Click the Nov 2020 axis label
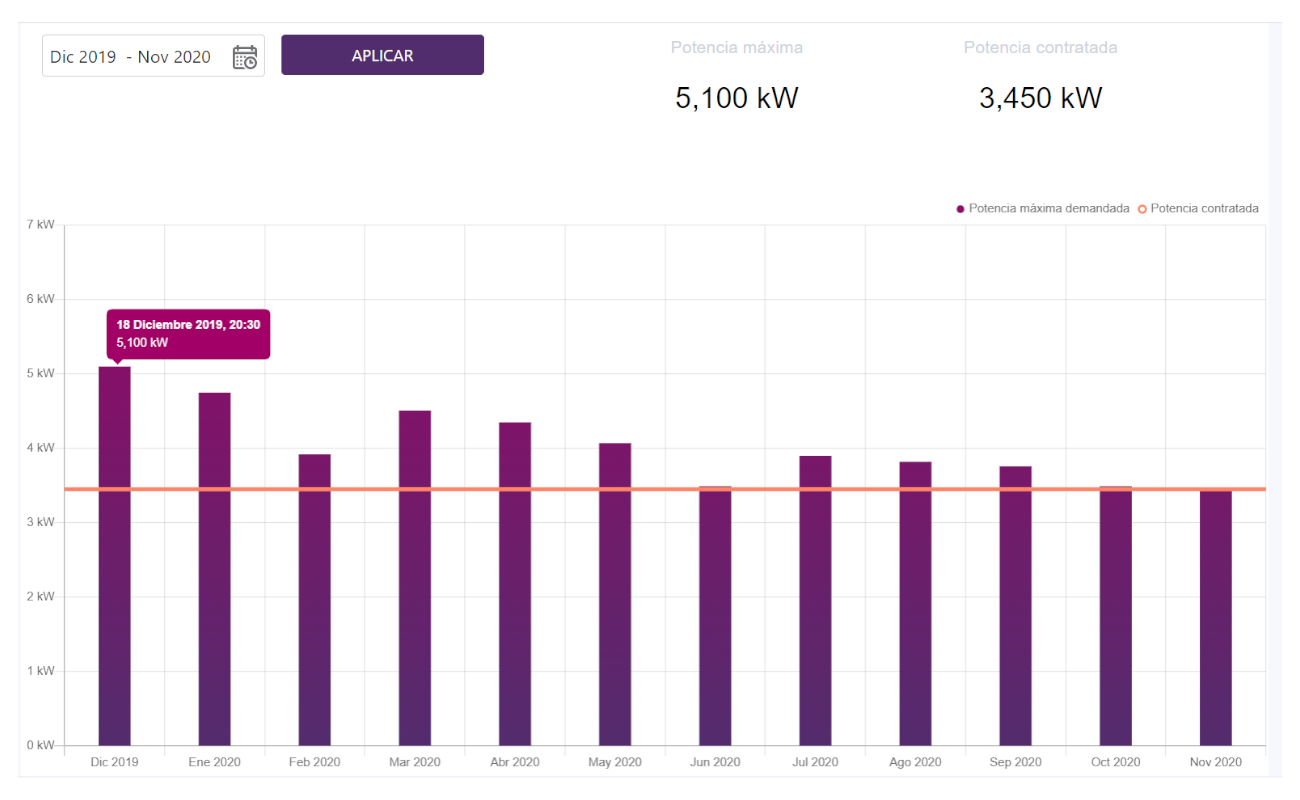The width and height of the screenshot is (1300, 800). [1216, 762]
